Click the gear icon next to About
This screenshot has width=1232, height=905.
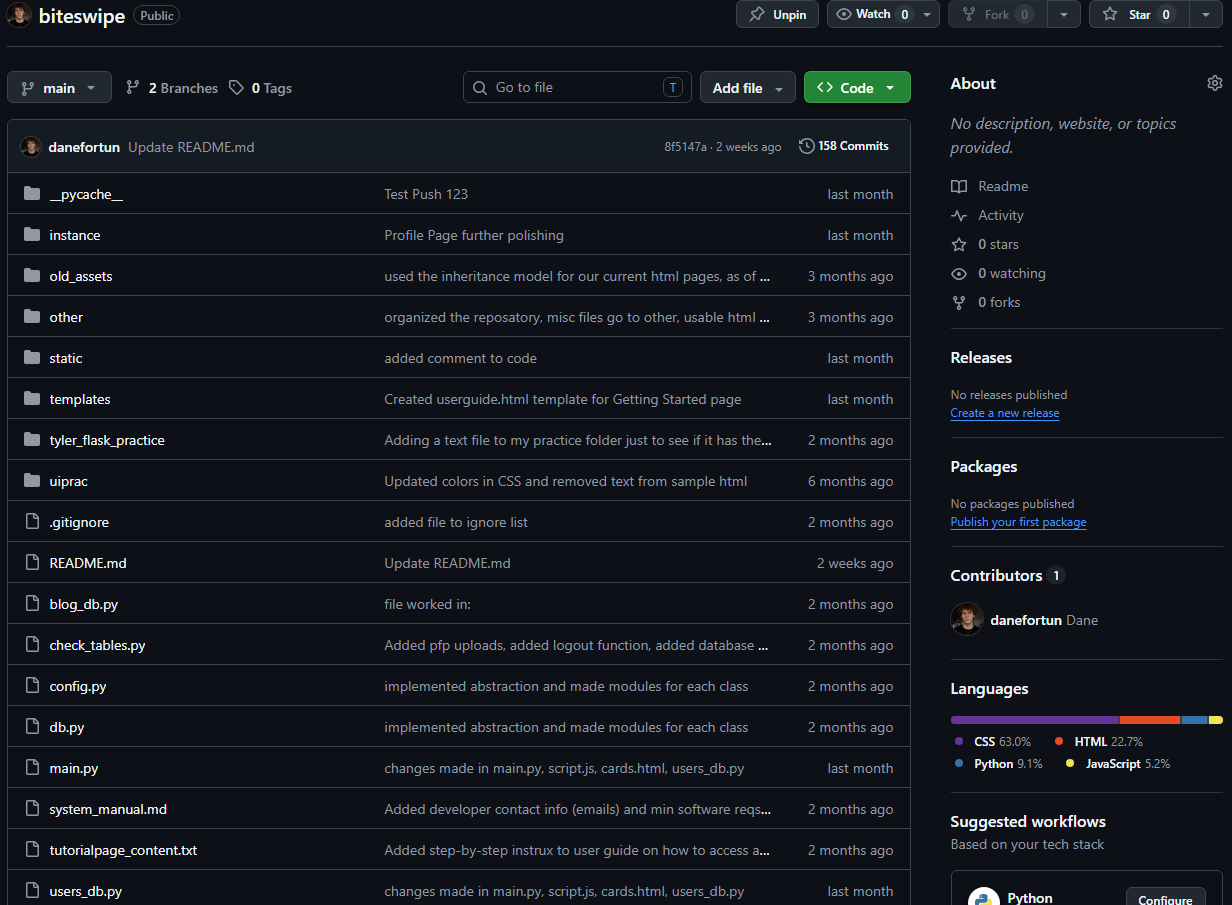click(1214, 83)
